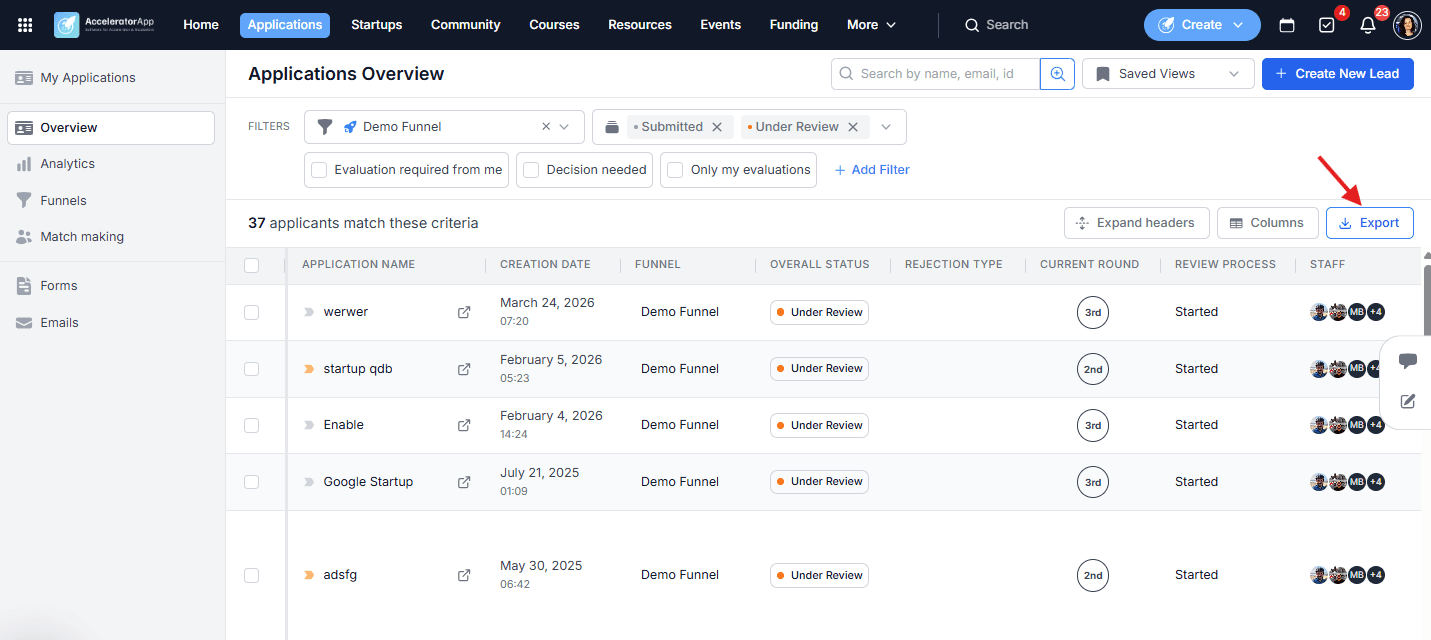Click the Search by name, email, id field
The width and height of the screenshot is (1431, 640).
tap(935, 74)
